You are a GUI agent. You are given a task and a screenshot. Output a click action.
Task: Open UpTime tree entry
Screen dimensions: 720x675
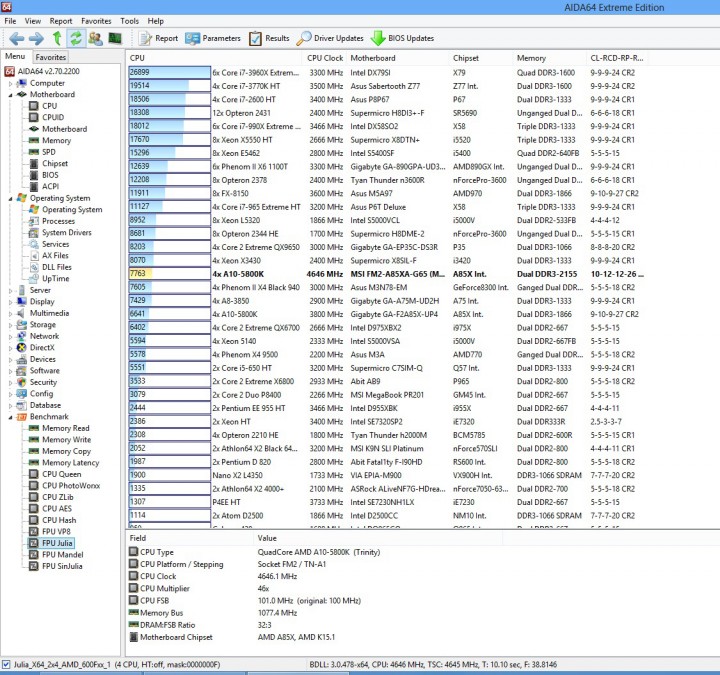(x=49, y=278)
